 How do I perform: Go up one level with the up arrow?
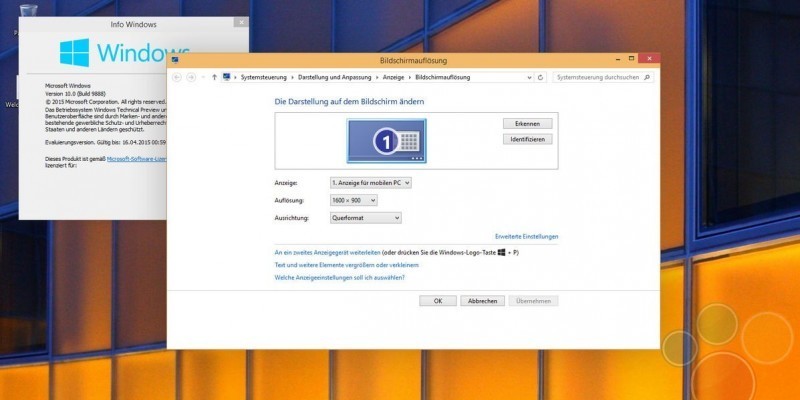[214, 77]
